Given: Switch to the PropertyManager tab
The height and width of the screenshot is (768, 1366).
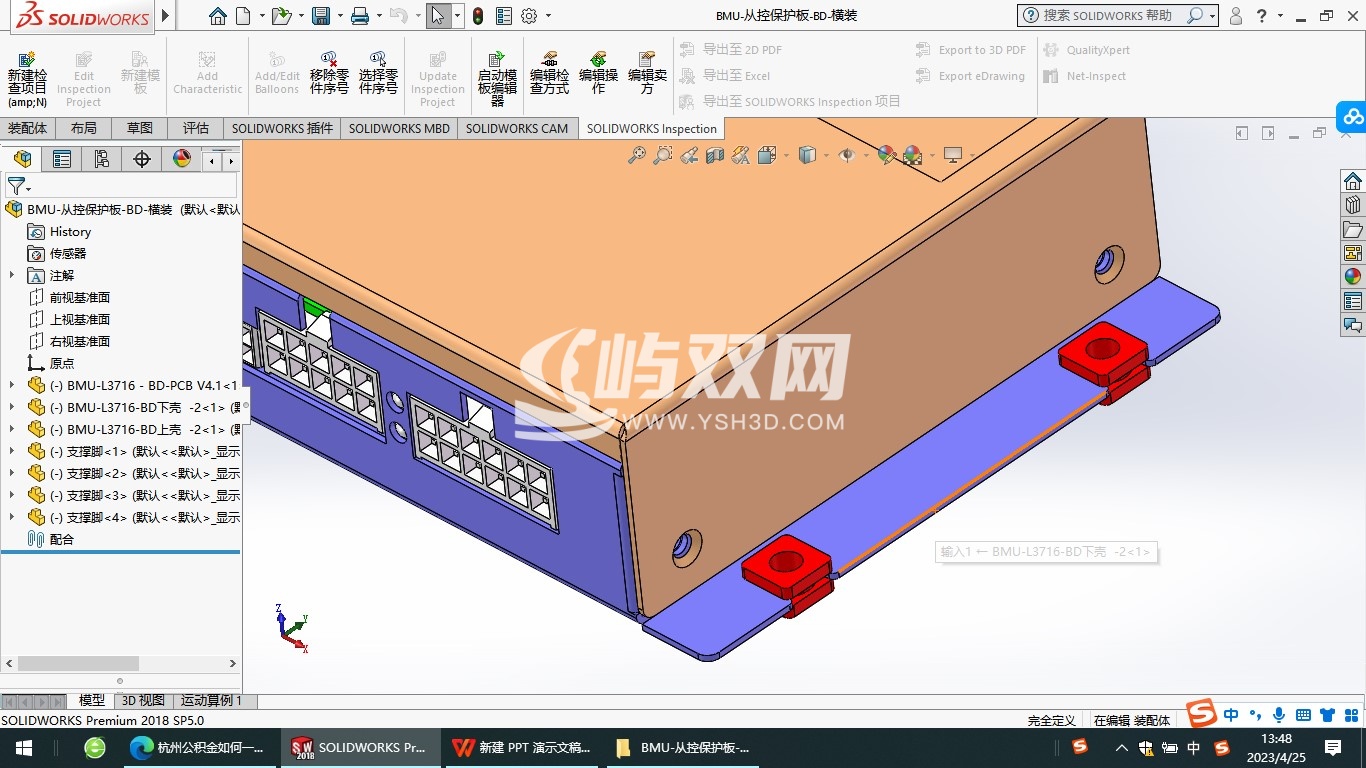Looking at the screenshot, I should point(61,159).
